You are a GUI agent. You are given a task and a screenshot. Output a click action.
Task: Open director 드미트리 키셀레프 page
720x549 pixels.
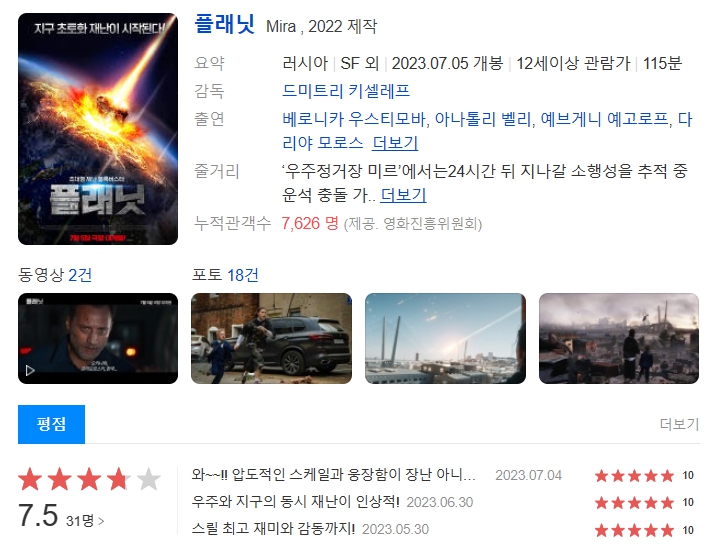pos(346,90)
